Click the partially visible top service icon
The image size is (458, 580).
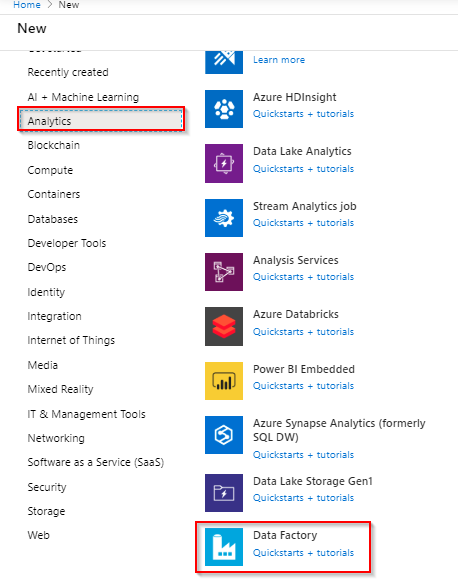(224, 62)
